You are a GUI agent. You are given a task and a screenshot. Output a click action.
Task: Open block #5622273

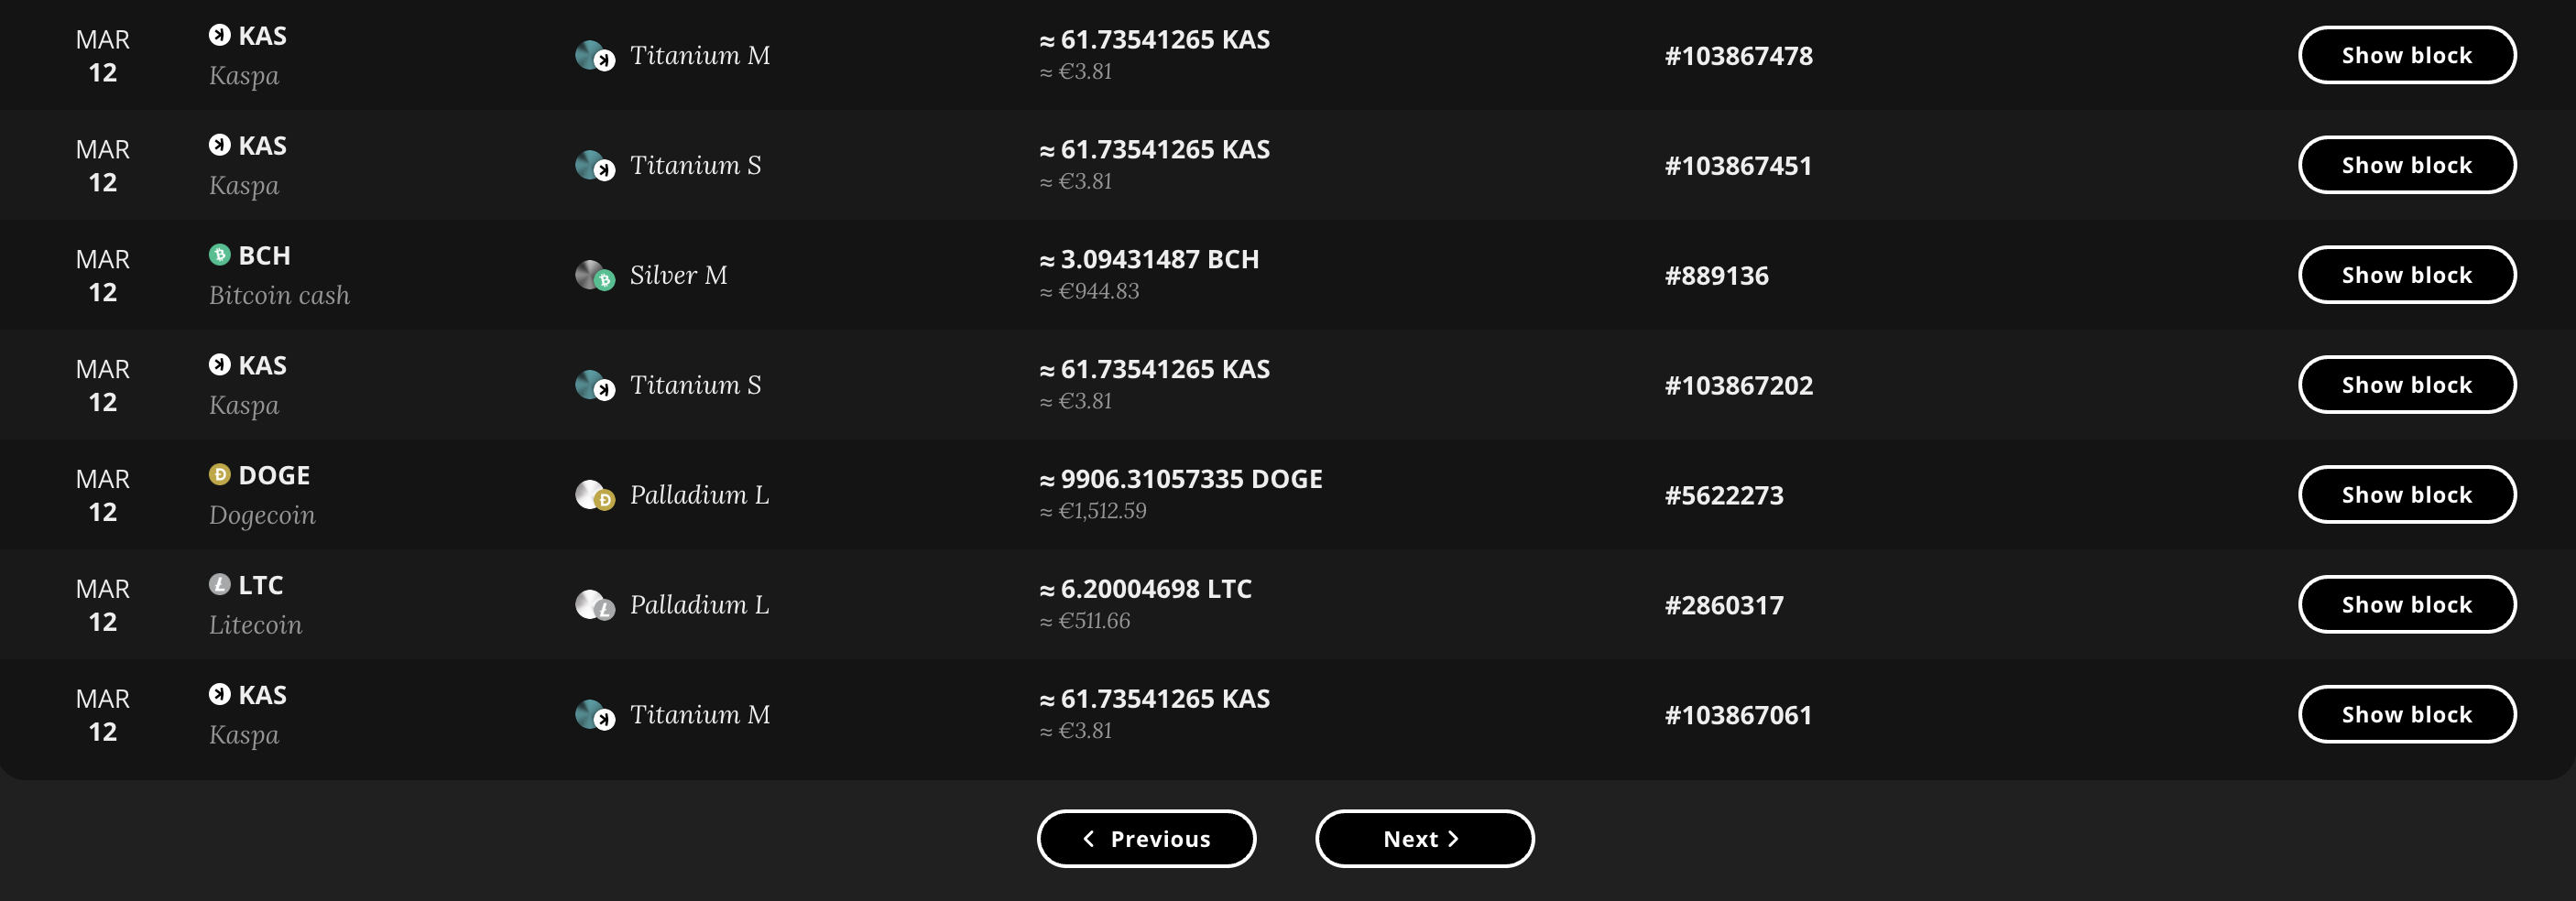pos(1724,494)
